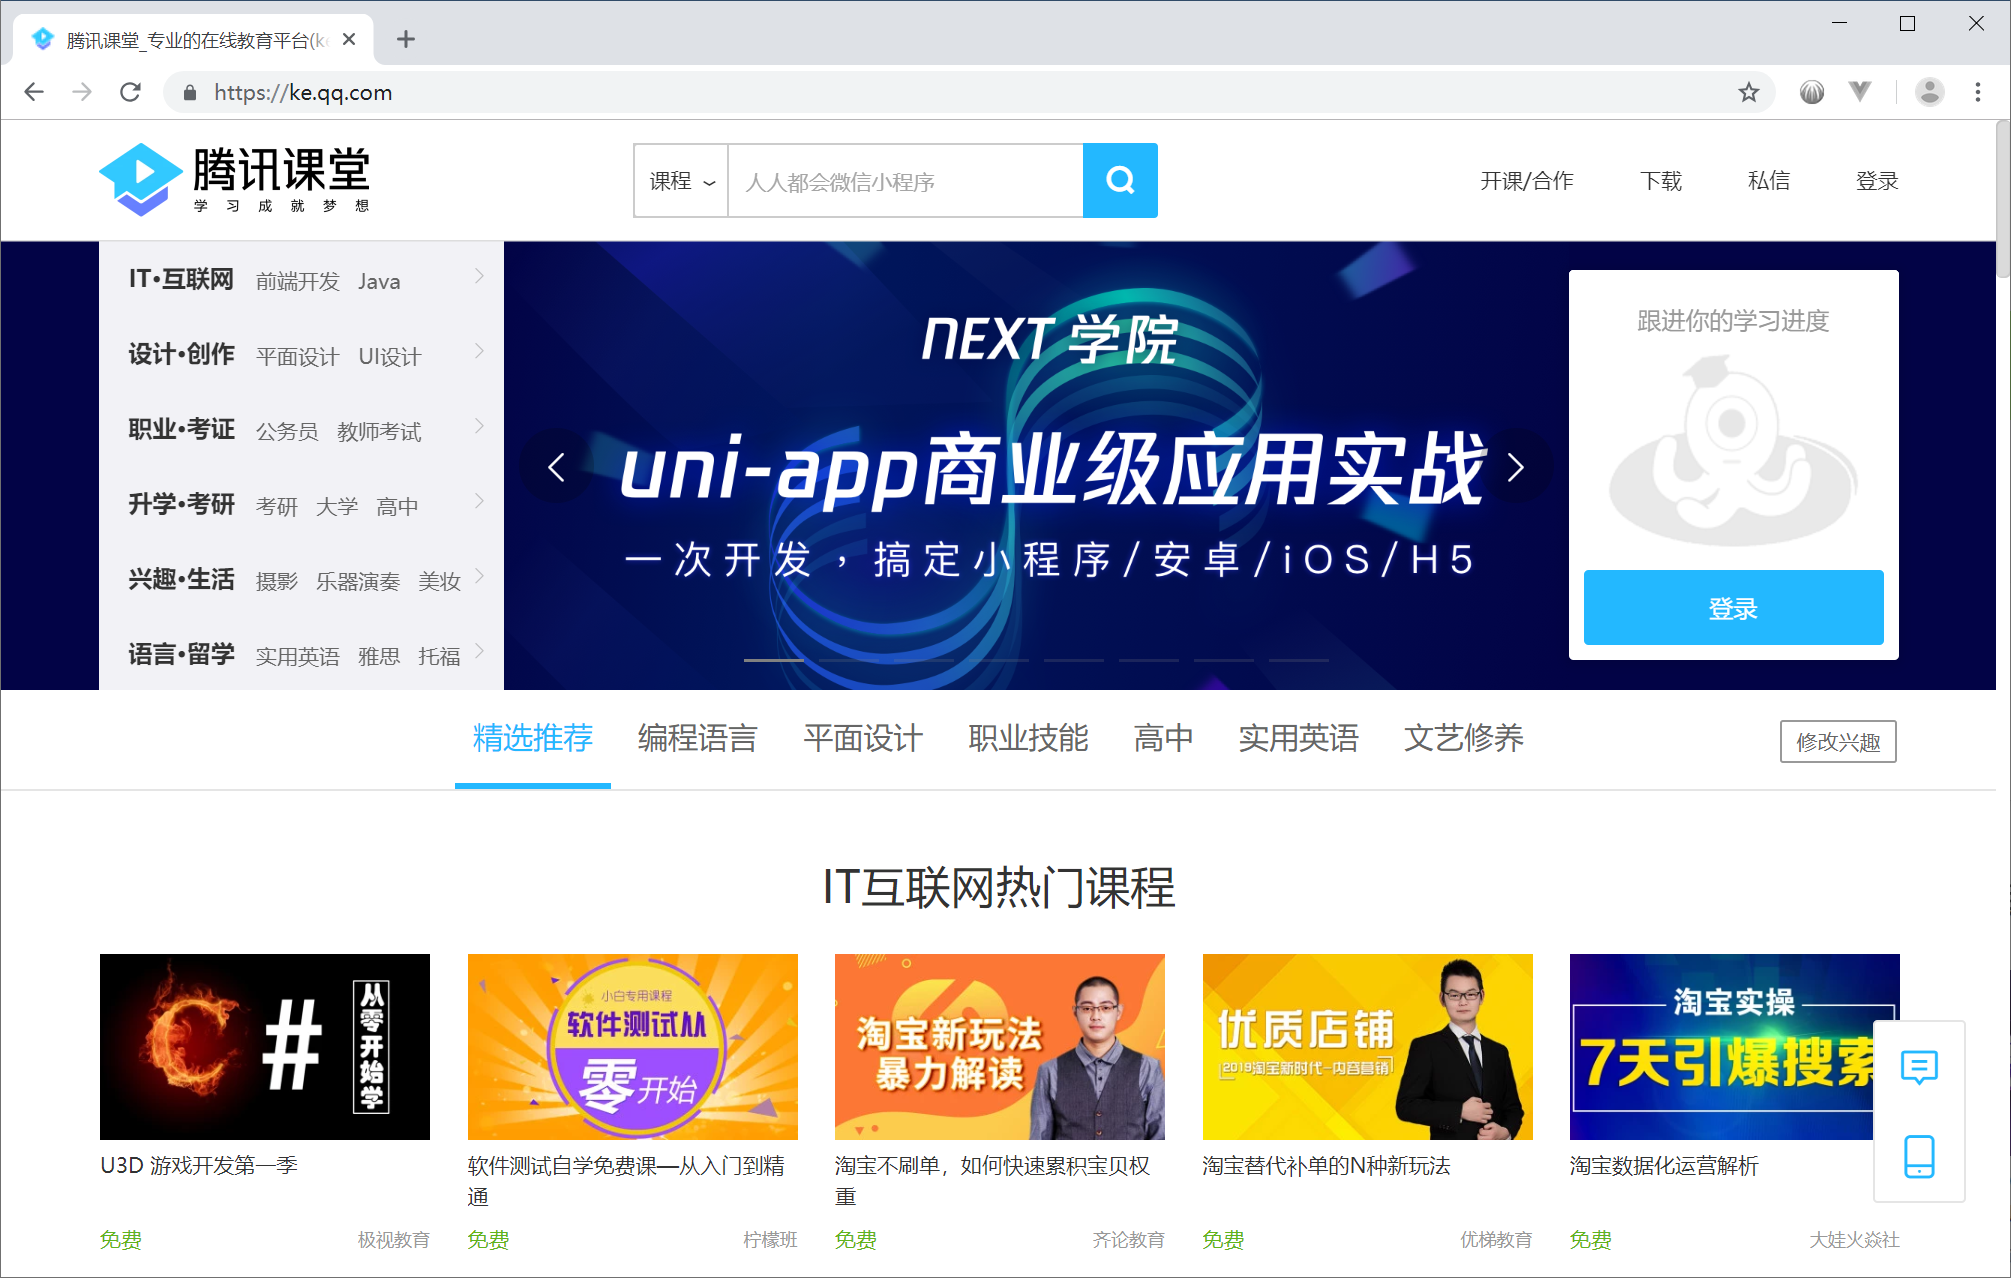The image size is (2011, 1278).
Task: Click 淘宝替代补单的N种新玩法 title
Action: point(1326,1166)
